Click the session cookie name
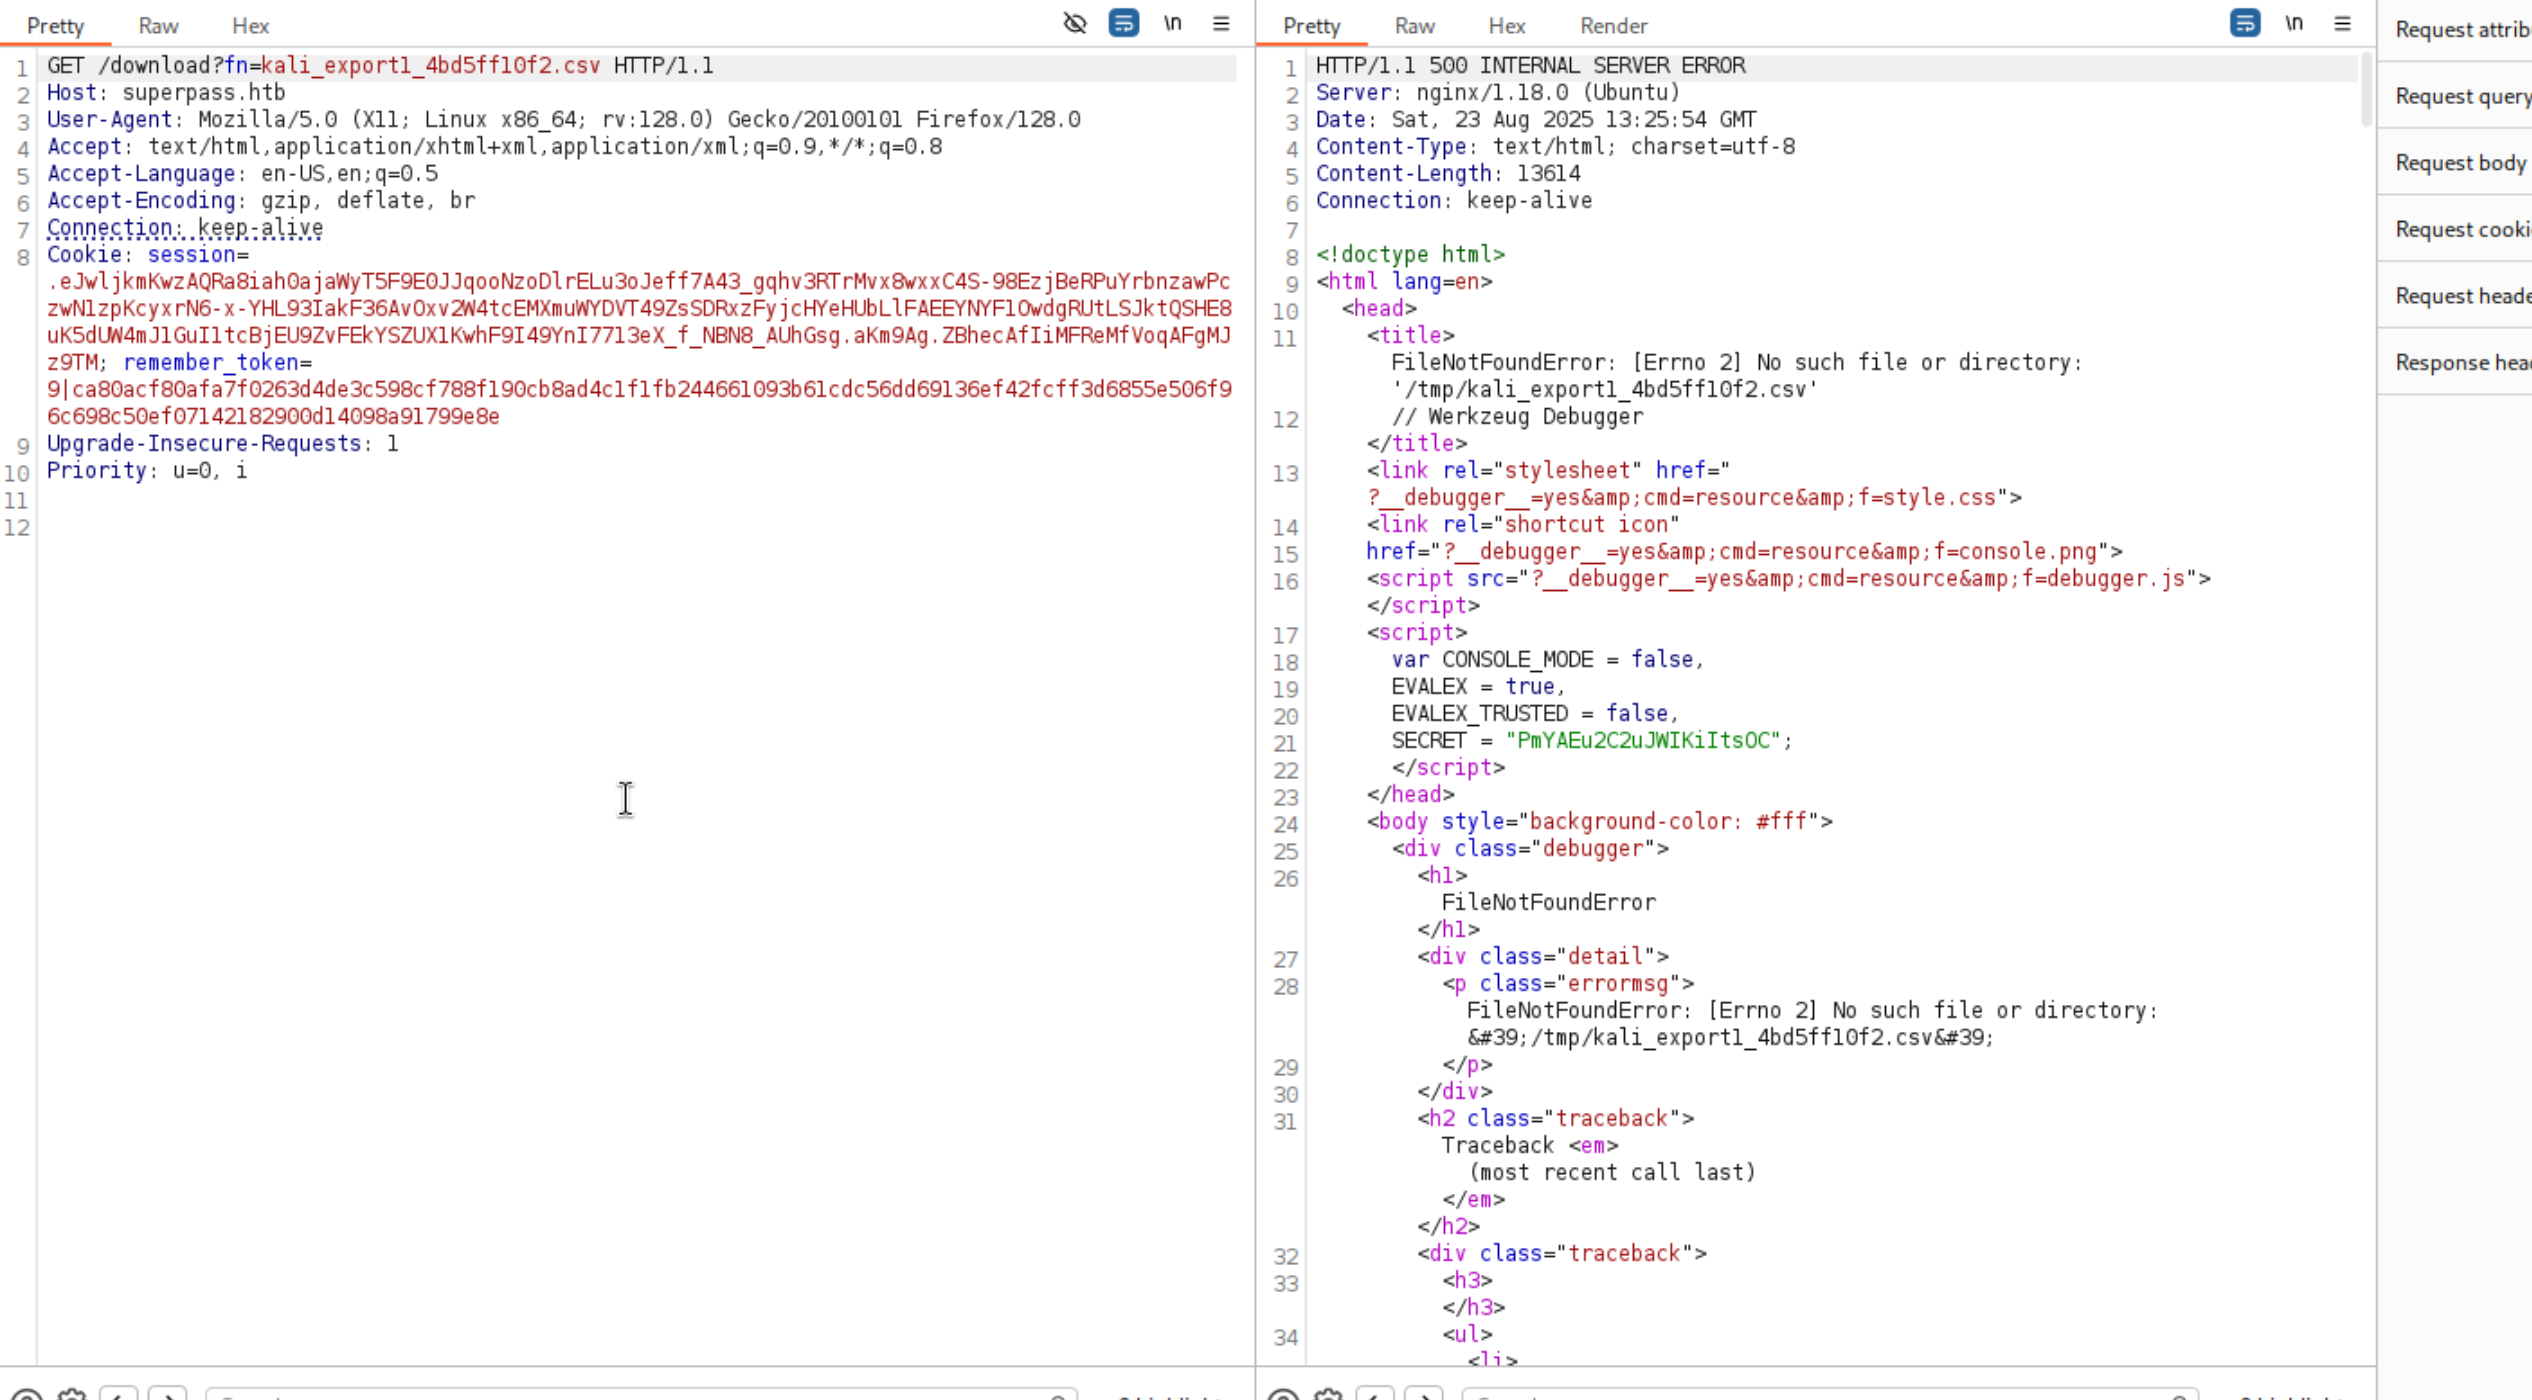This screenshot has height=1400, width=2532. [x=191, y=255]
